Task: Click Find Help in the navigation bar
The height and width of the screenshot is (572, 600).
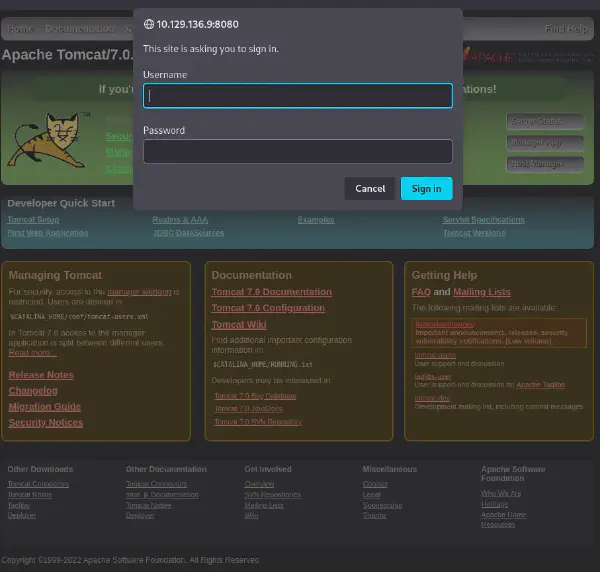Action: coord(566,29)
